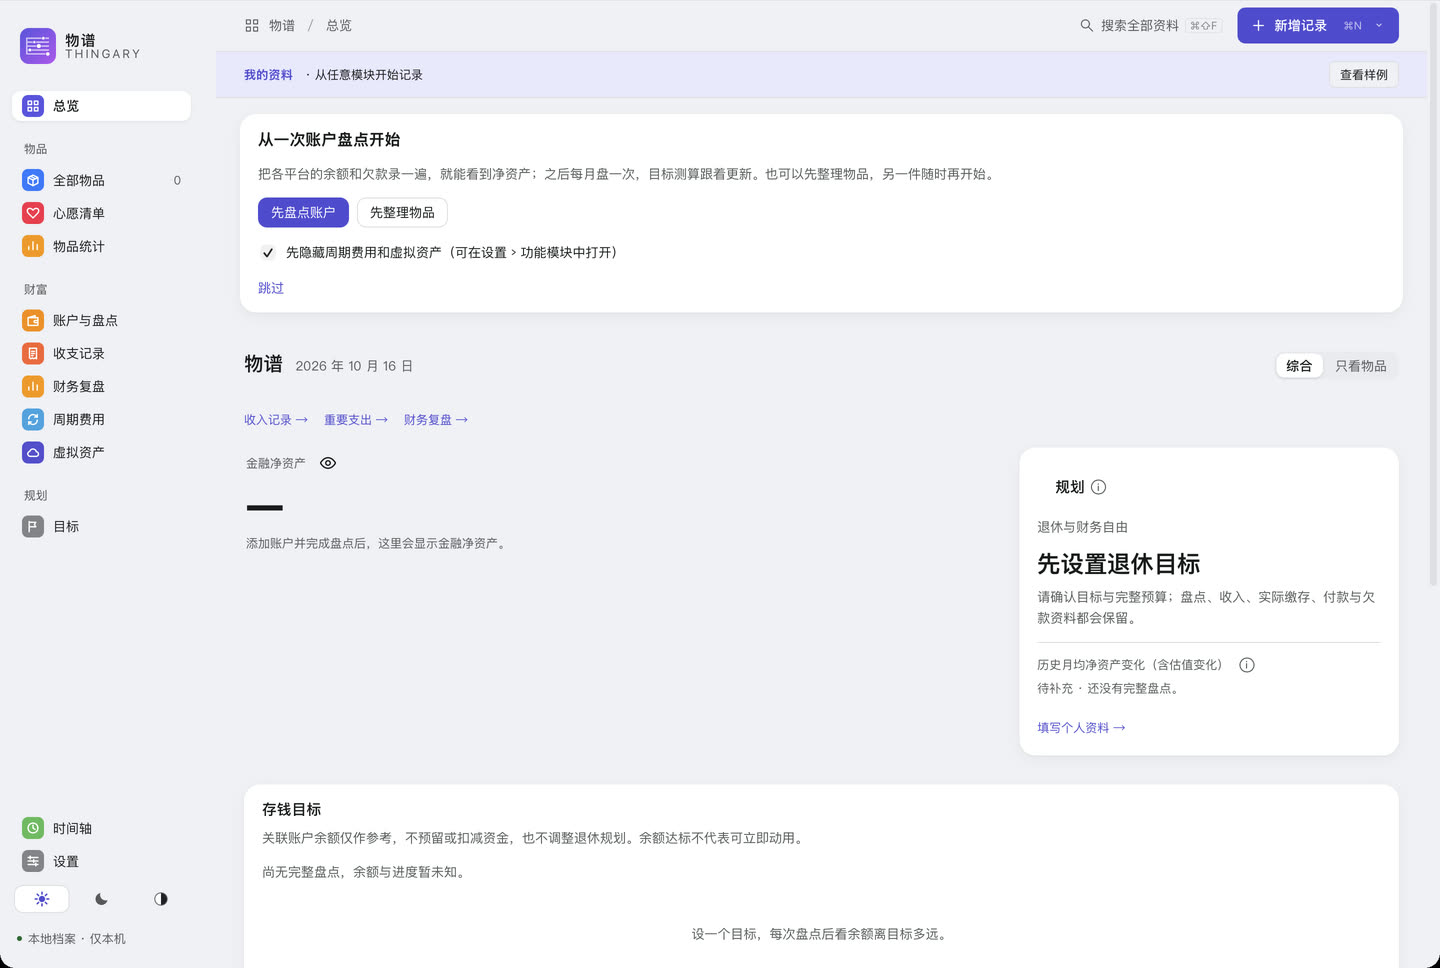Click info icon beside 历史月均净资产变化
The image size is (1440, 968).
tap(1246, 665)
